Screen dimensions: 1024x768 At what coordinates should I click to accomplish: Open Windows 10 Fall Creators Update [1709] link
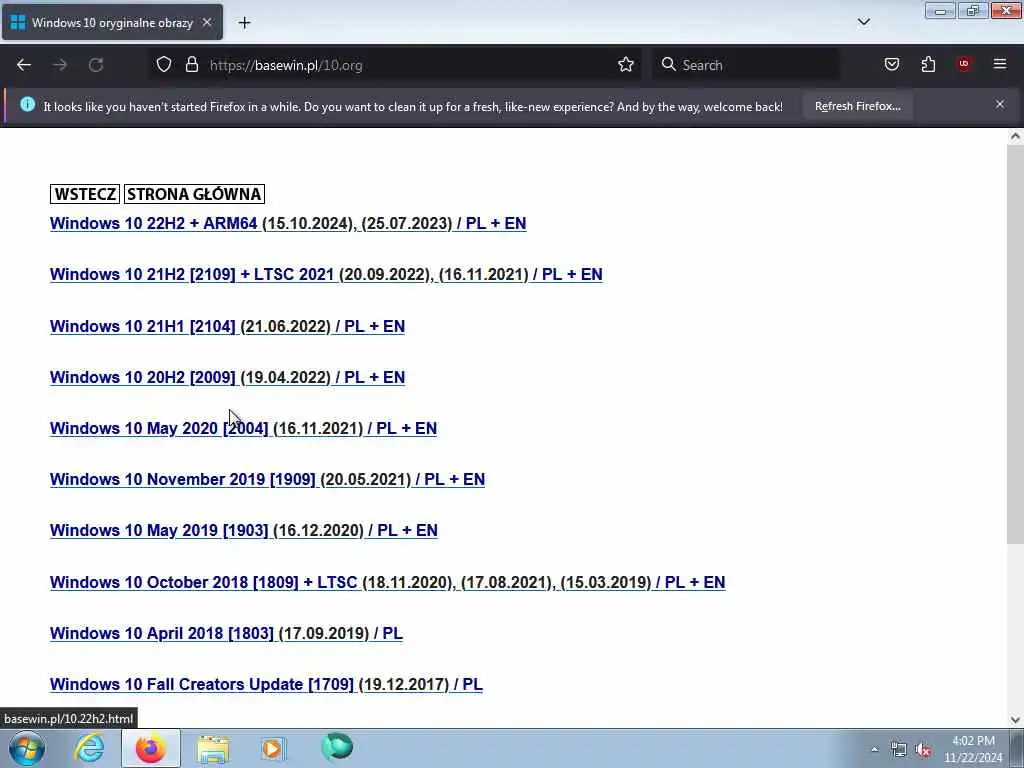[266, 684]
